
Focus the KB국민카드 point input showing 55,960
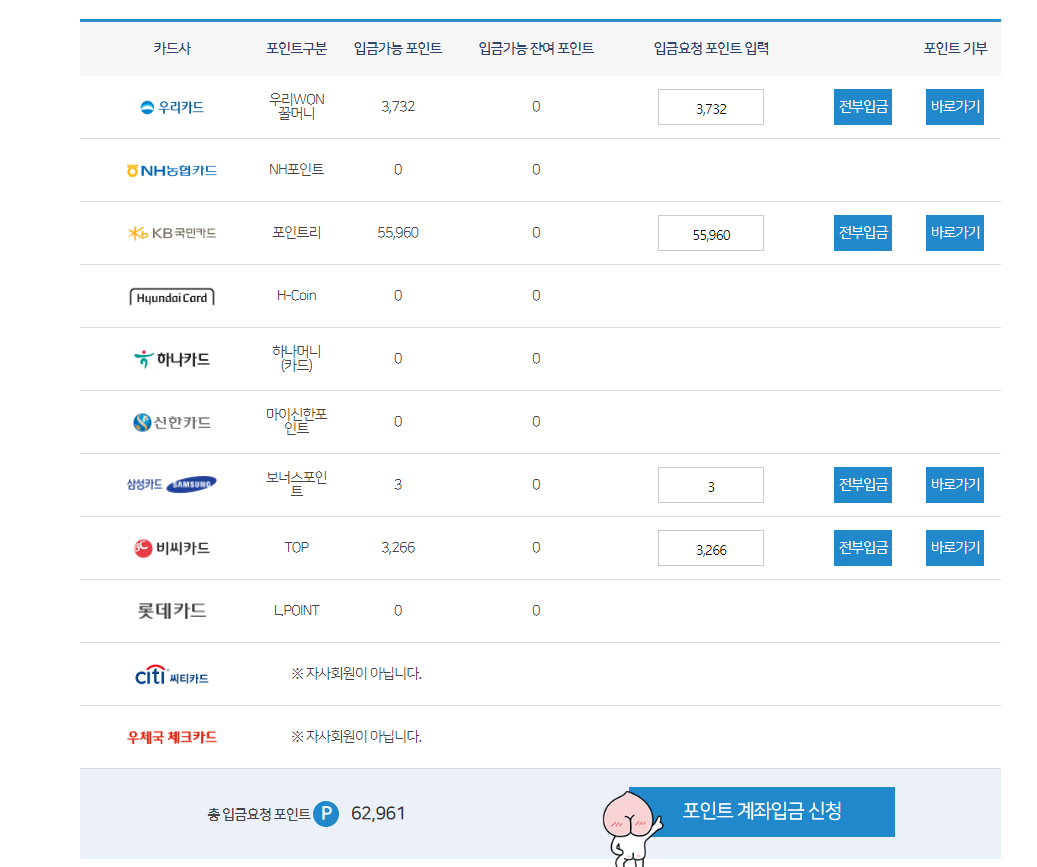pyautogui.click(x=711, y=233)
